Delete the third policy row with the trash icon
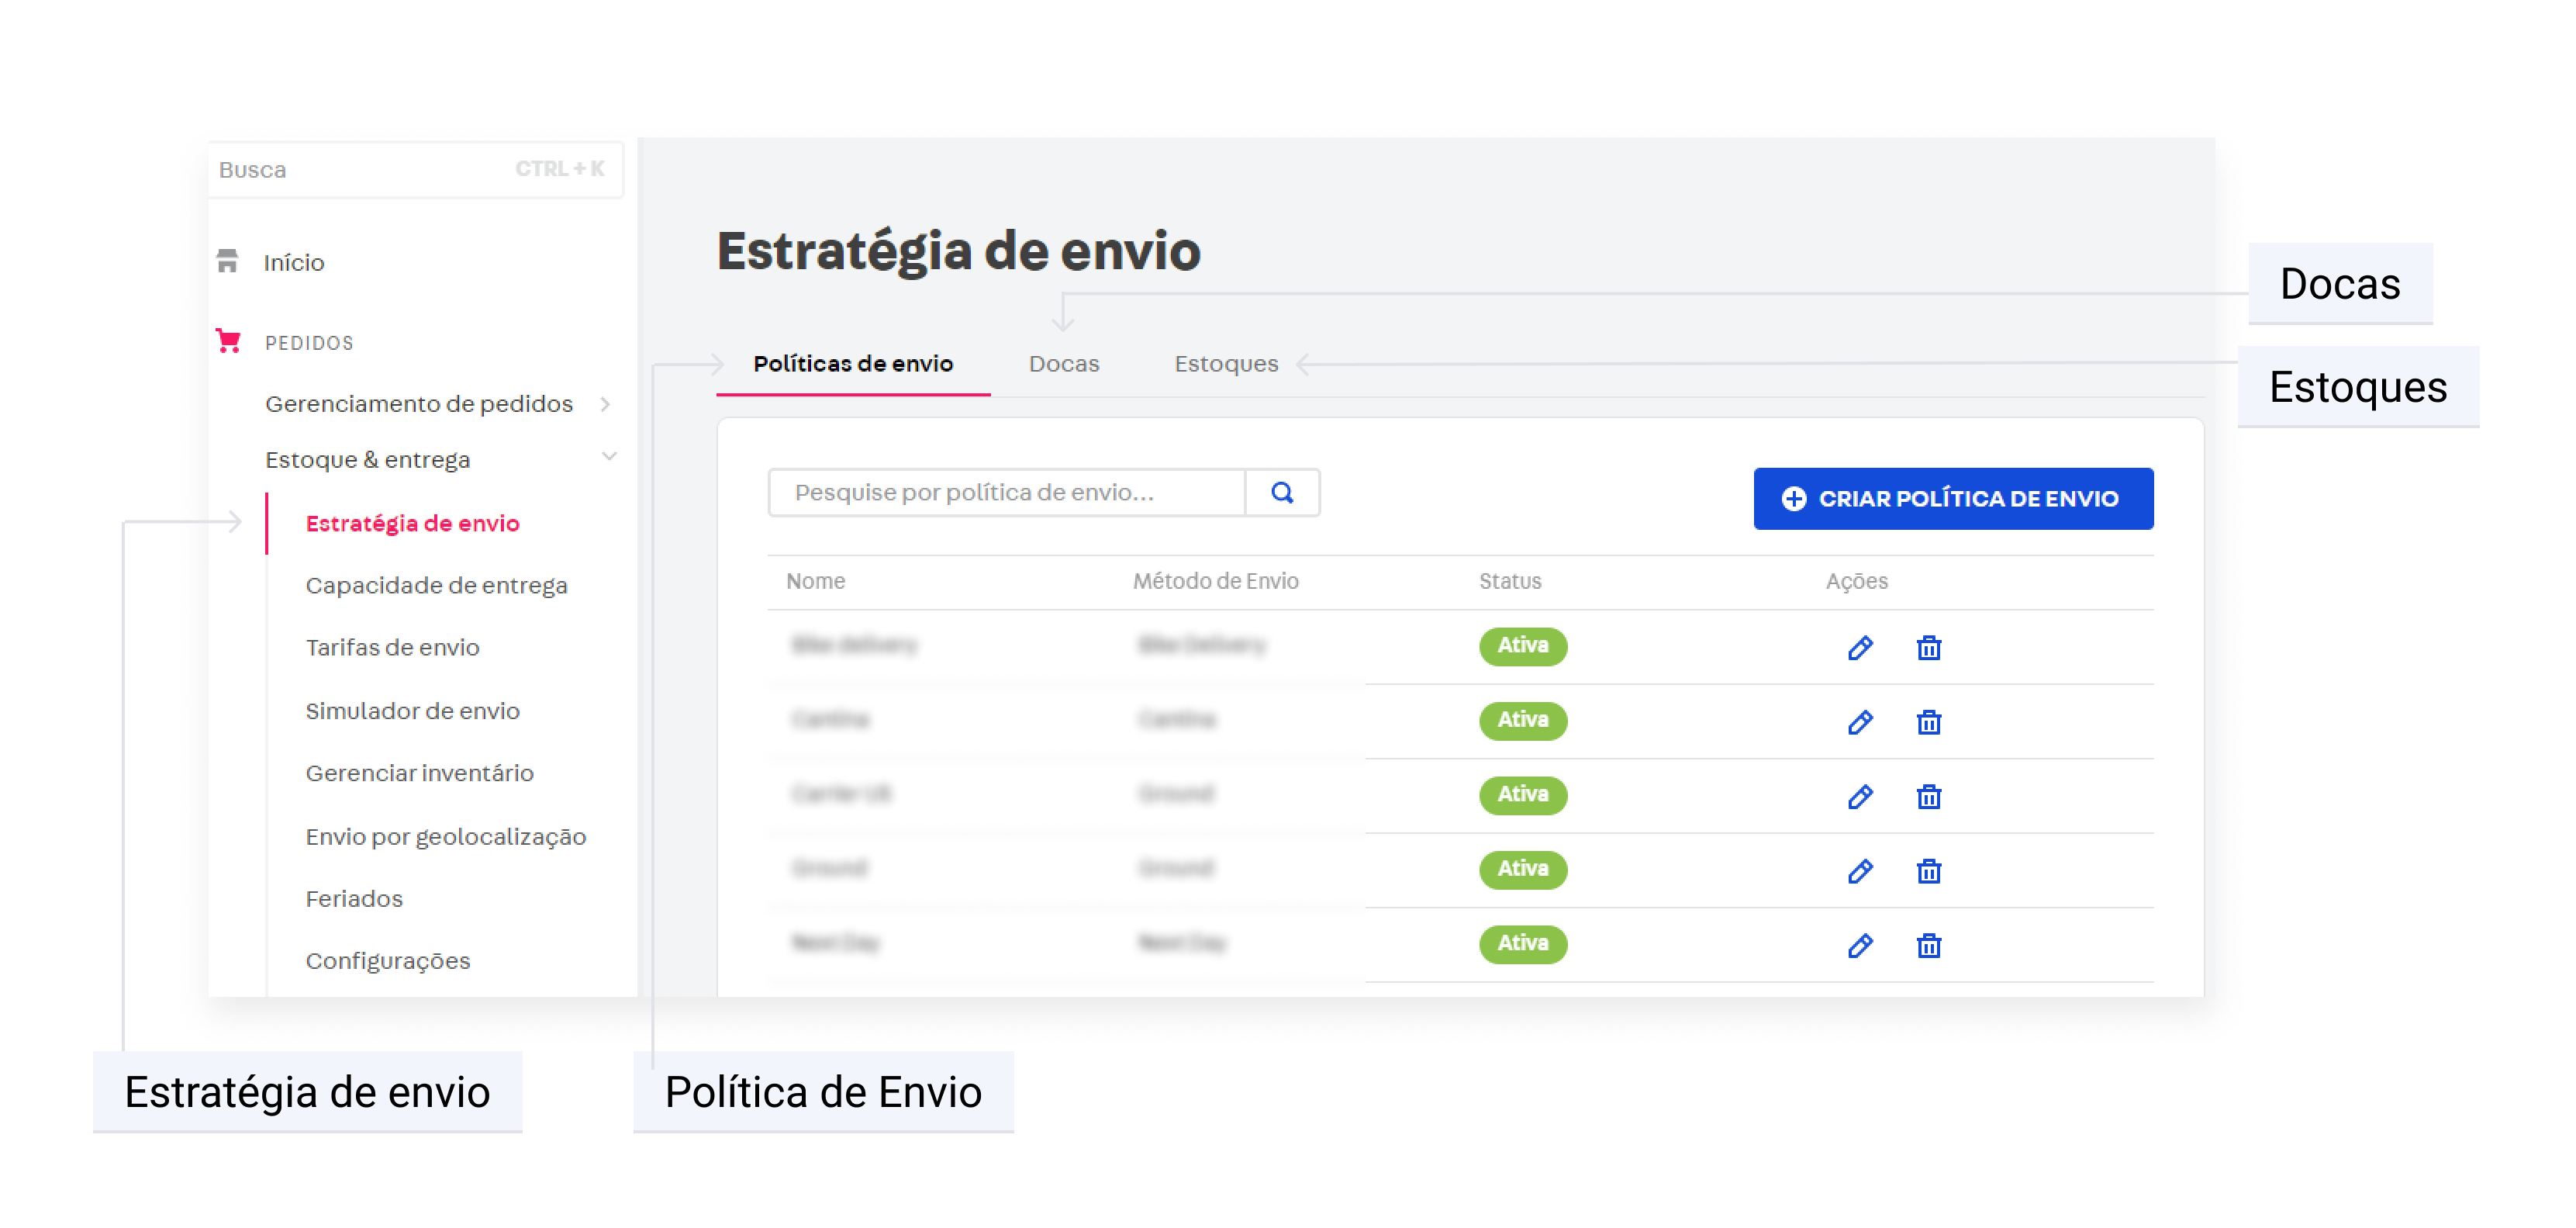The width and height of the screenshot is (2576, 1228). [x=1929, y=796]
